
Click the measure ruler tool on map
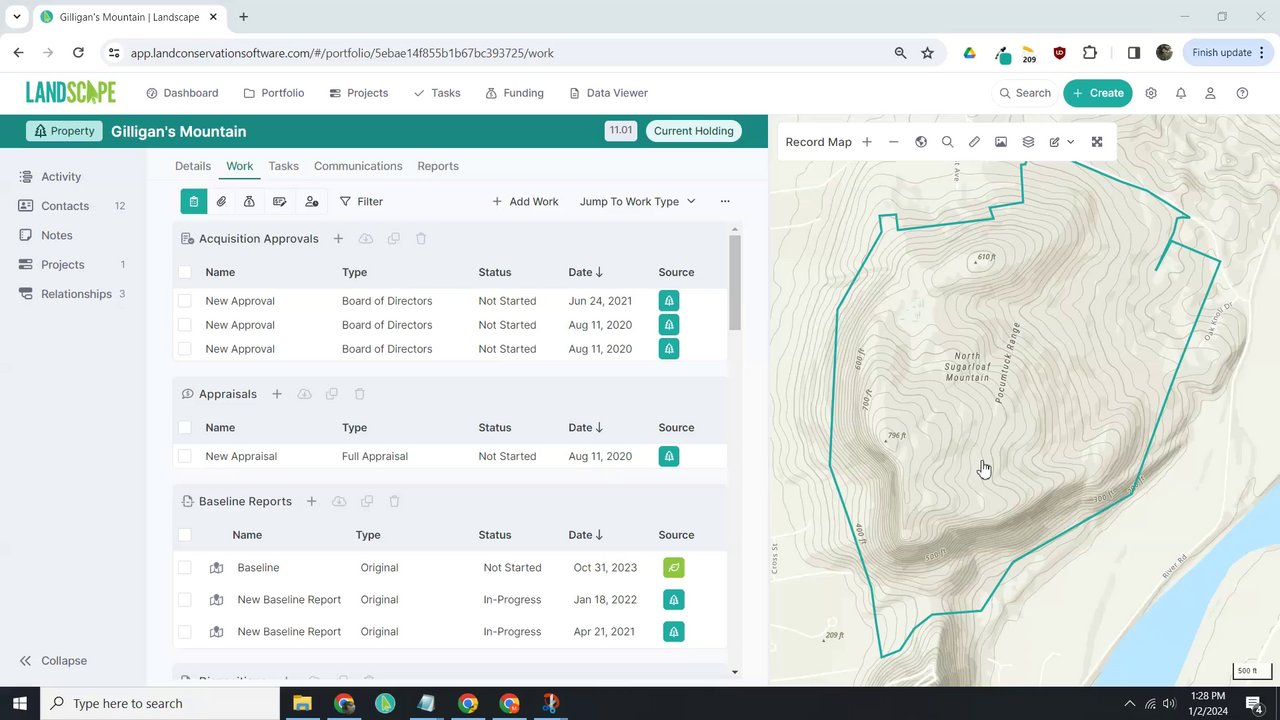974,142
